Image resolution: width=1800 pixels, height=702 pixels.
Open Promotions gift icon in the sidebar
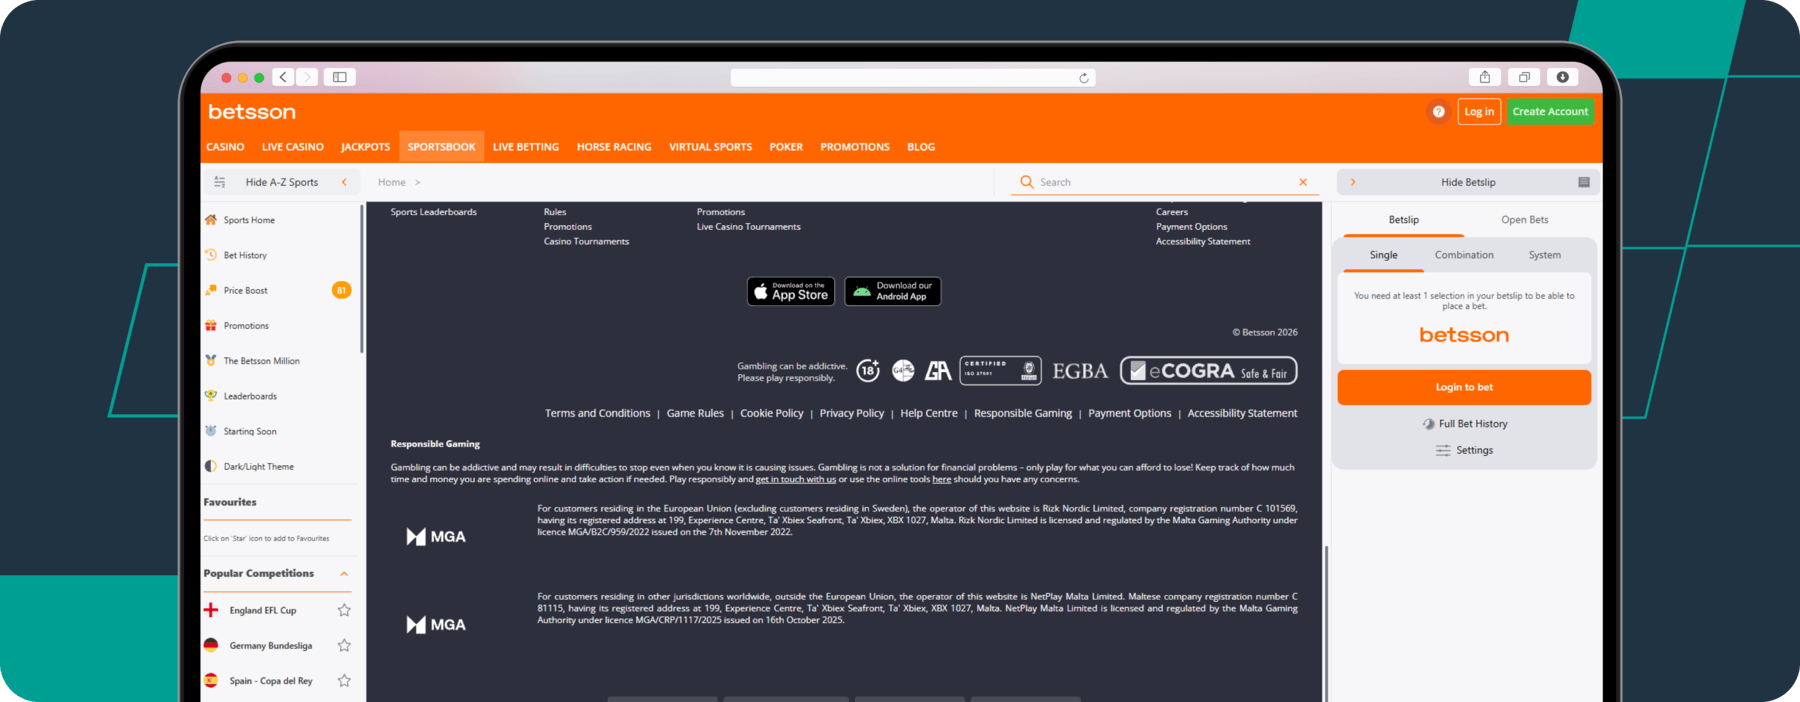click(211, 325)
